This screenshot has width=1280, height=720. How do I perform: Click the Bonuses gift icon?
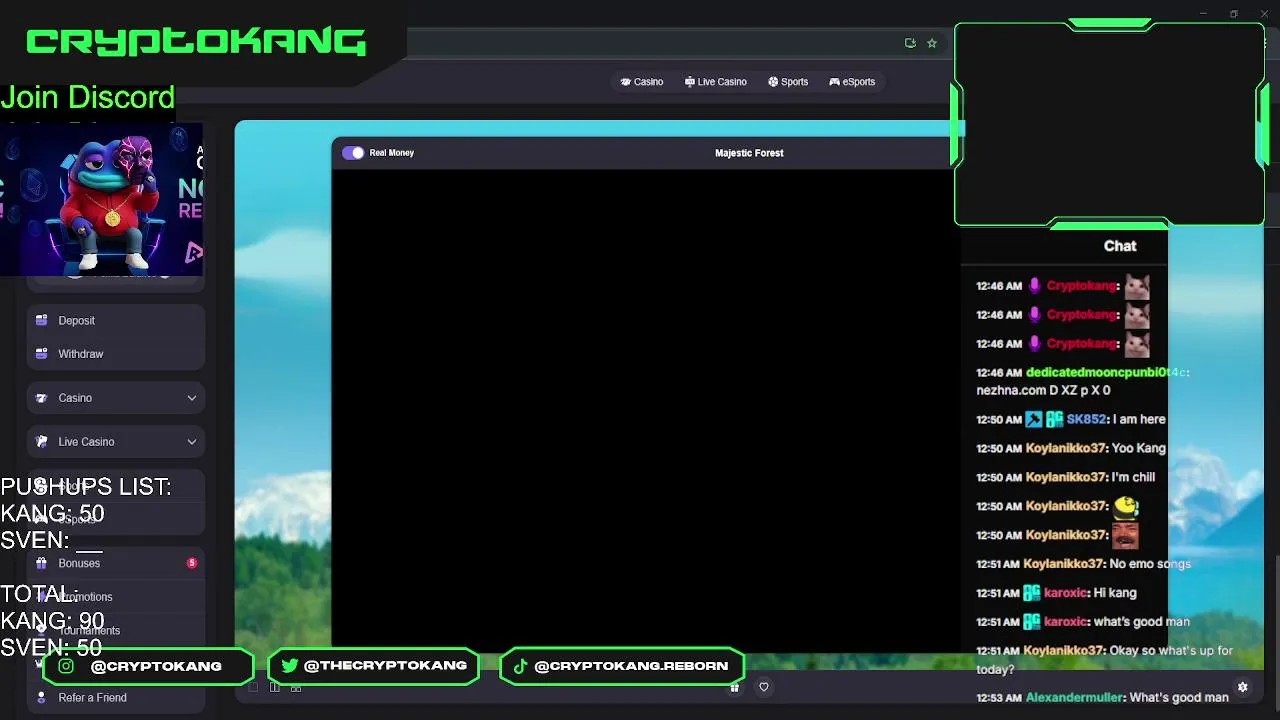(x=41, y=563)
